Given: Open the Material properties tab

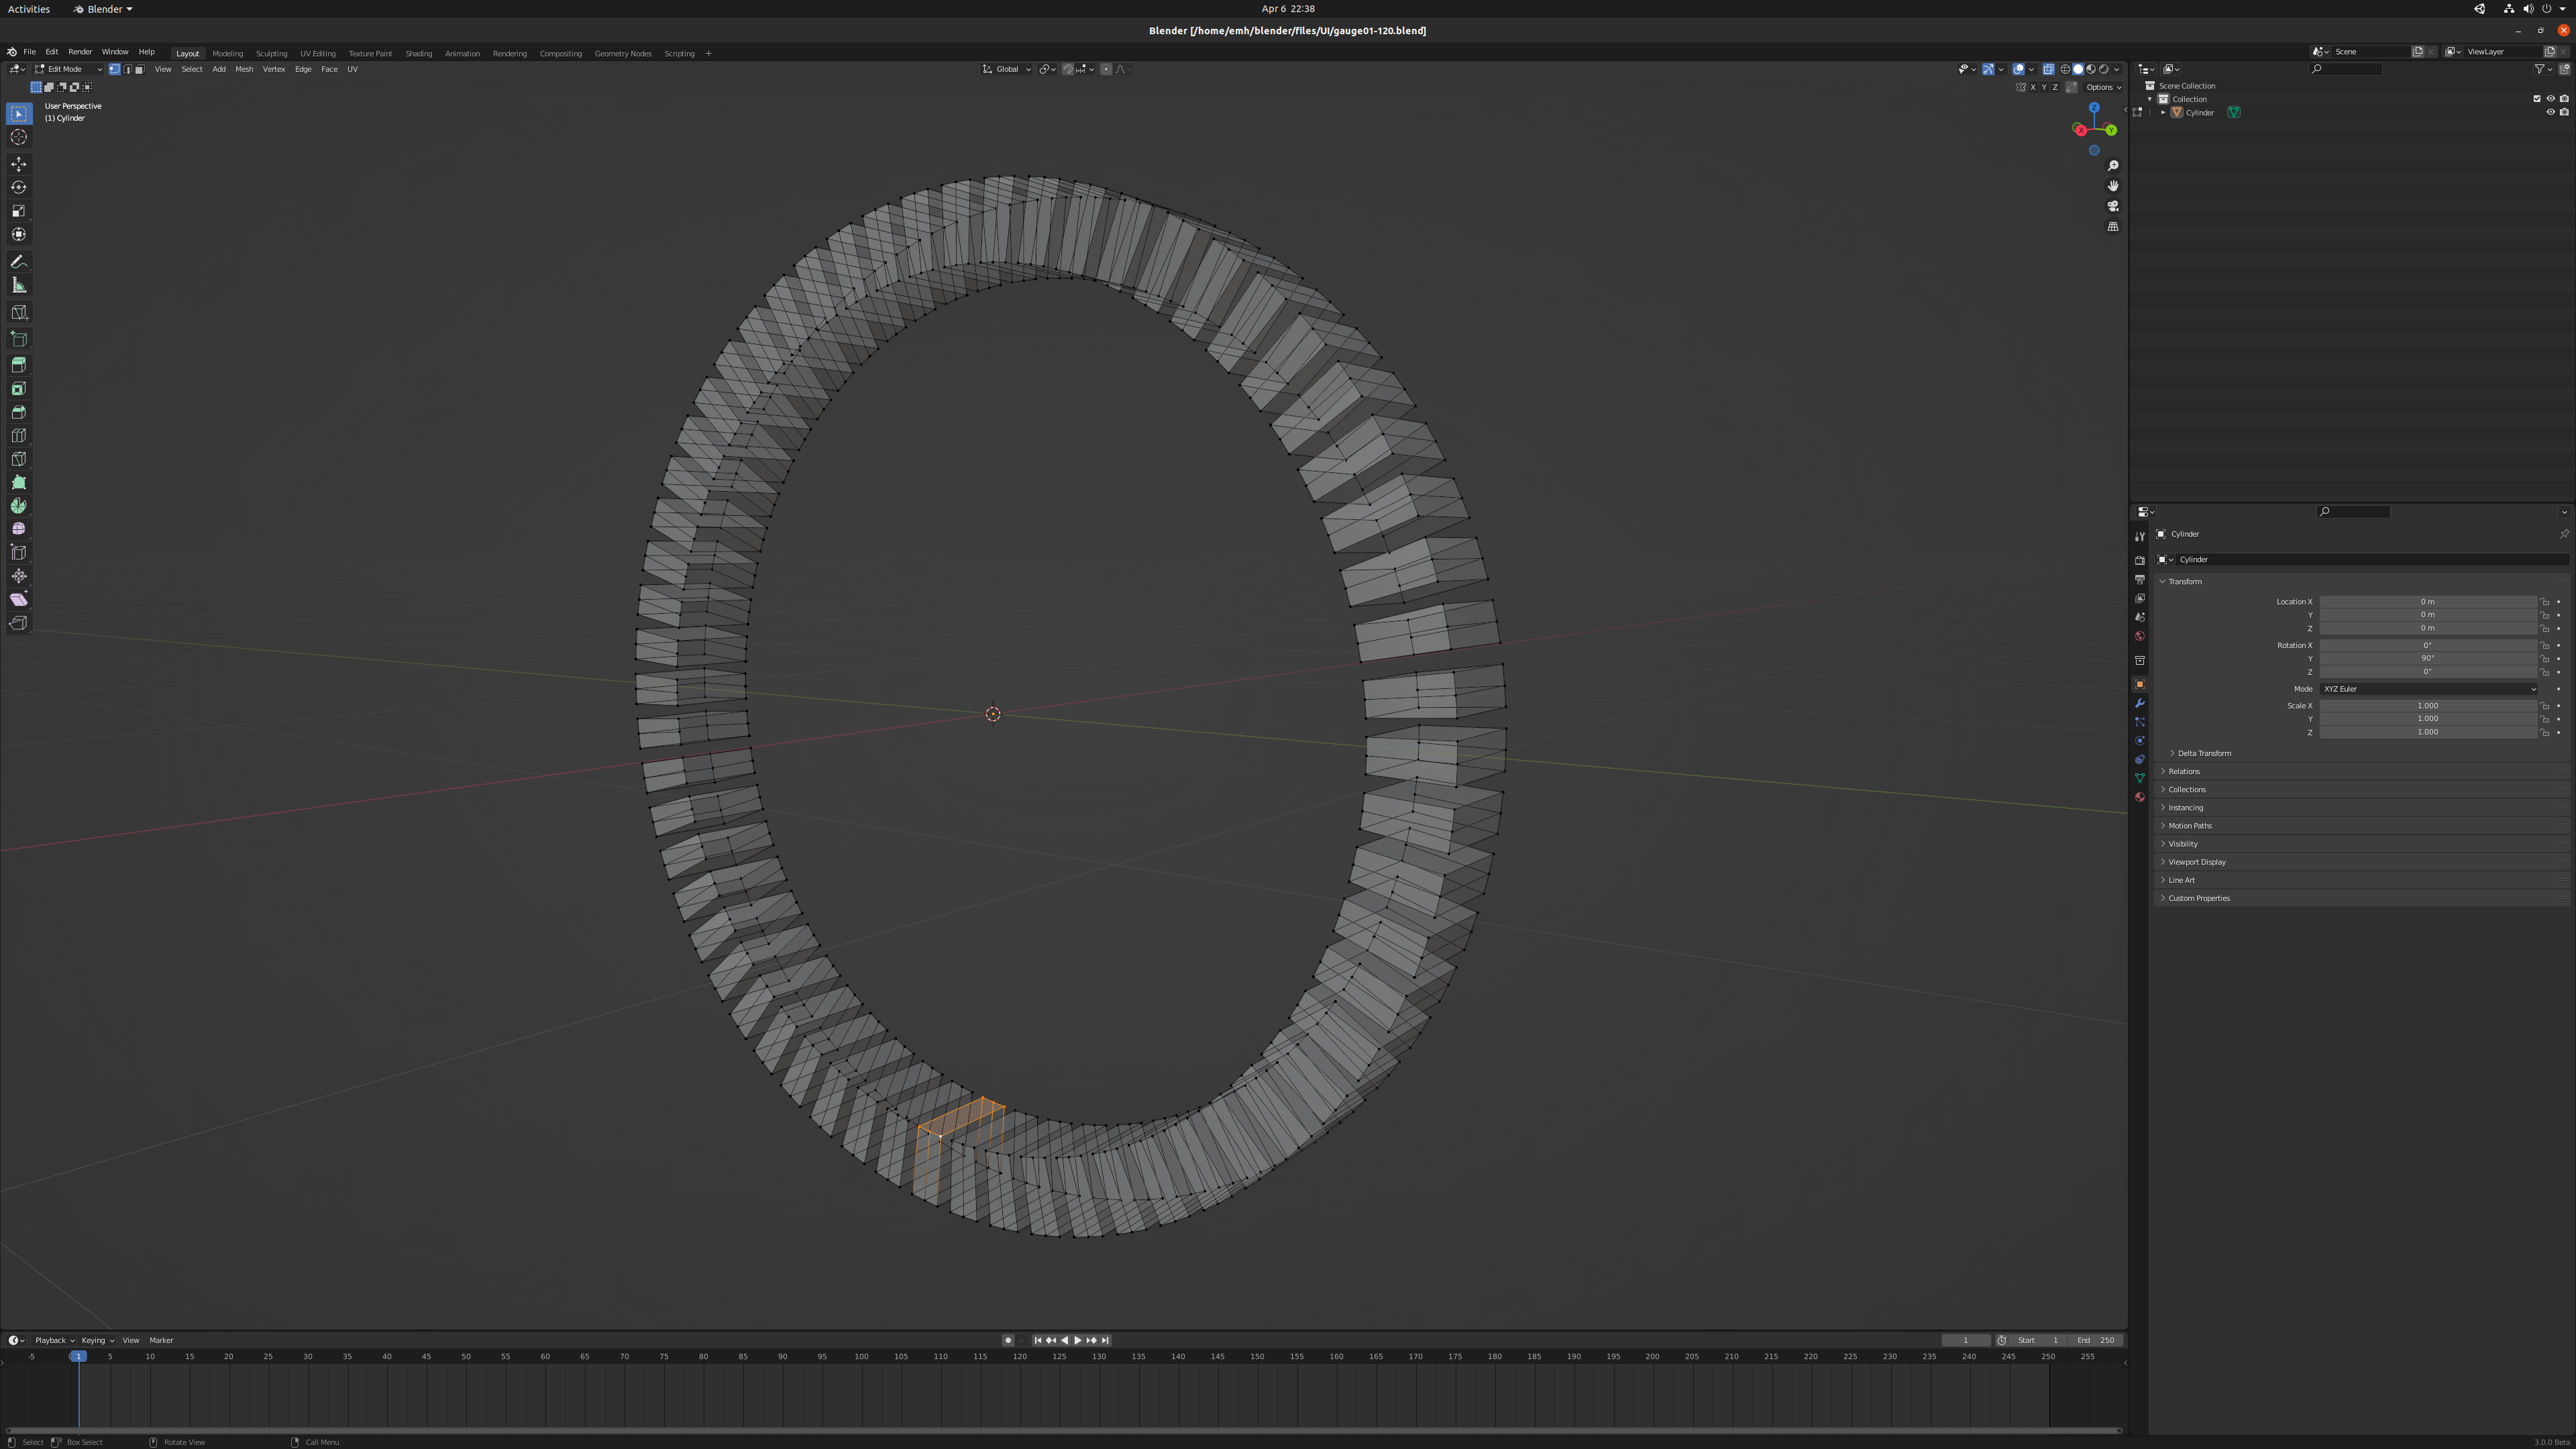Looking at the screenshot, I should click(2139, 797).
